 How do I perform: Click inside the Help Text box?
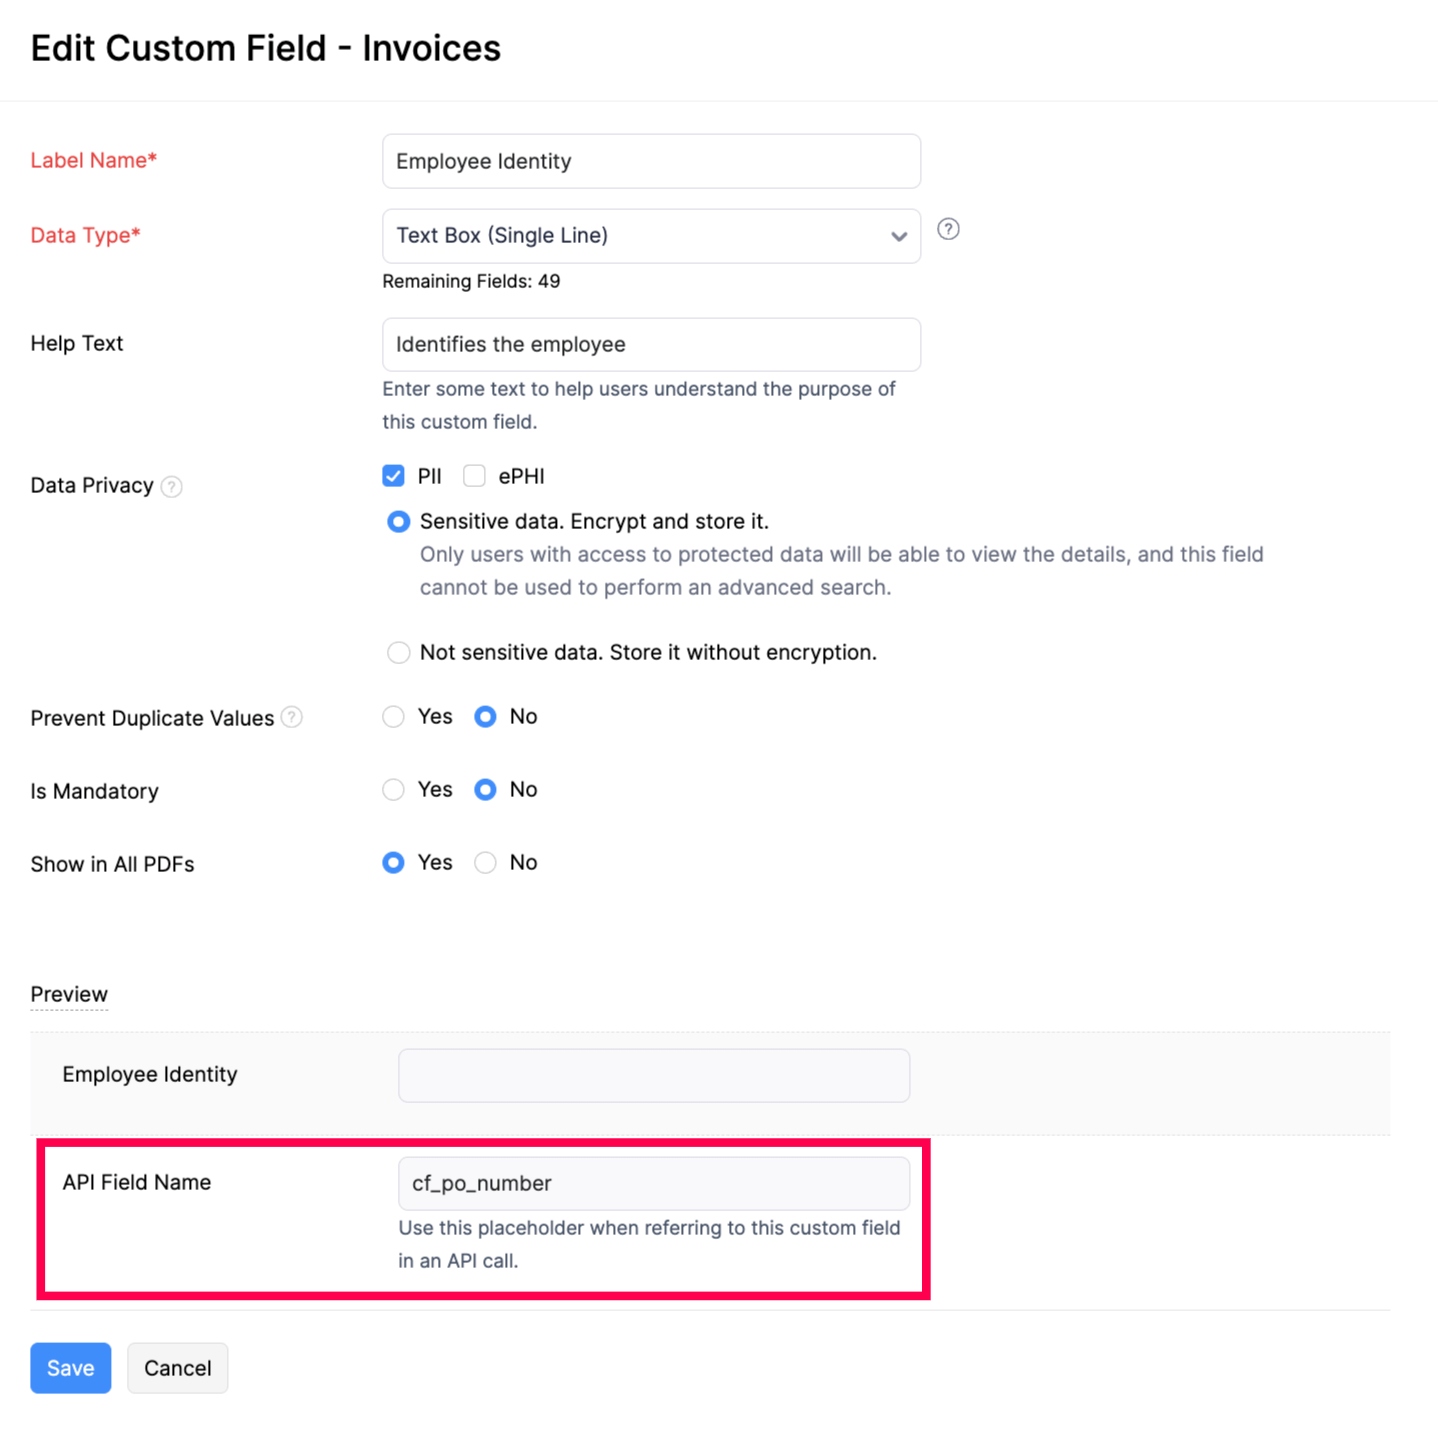[650, 344]
